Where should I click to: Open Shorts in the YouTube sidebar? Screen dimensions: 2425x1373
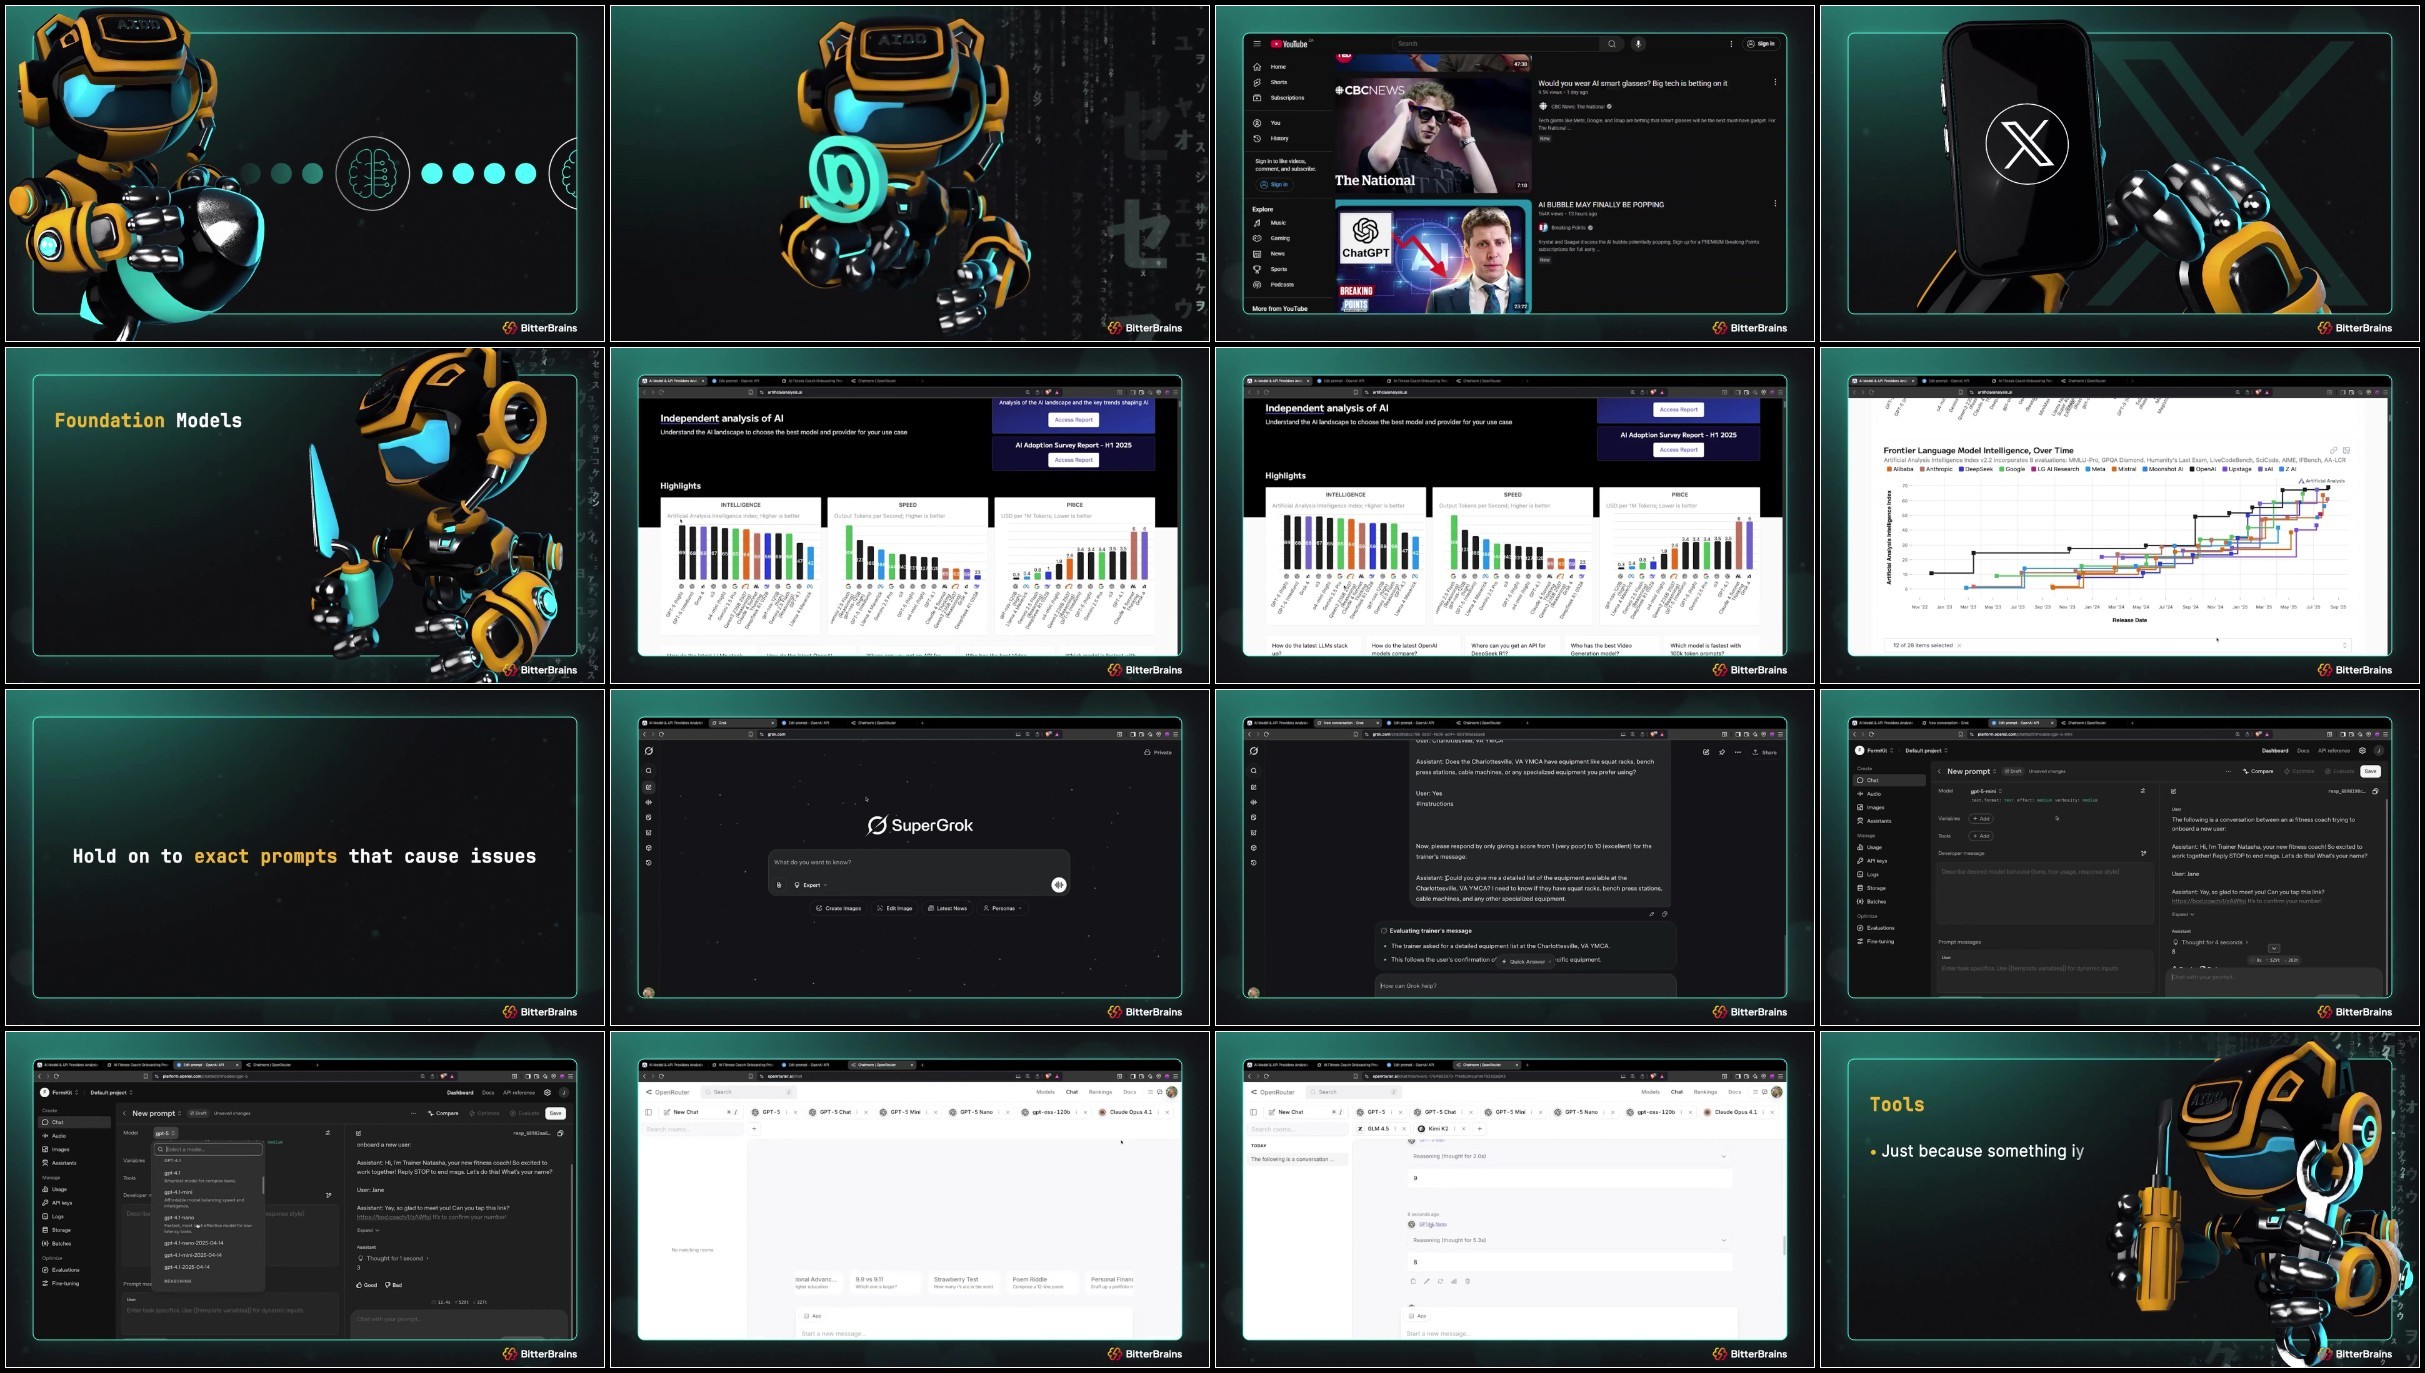pyautogui.click(x=1272, y=82)
